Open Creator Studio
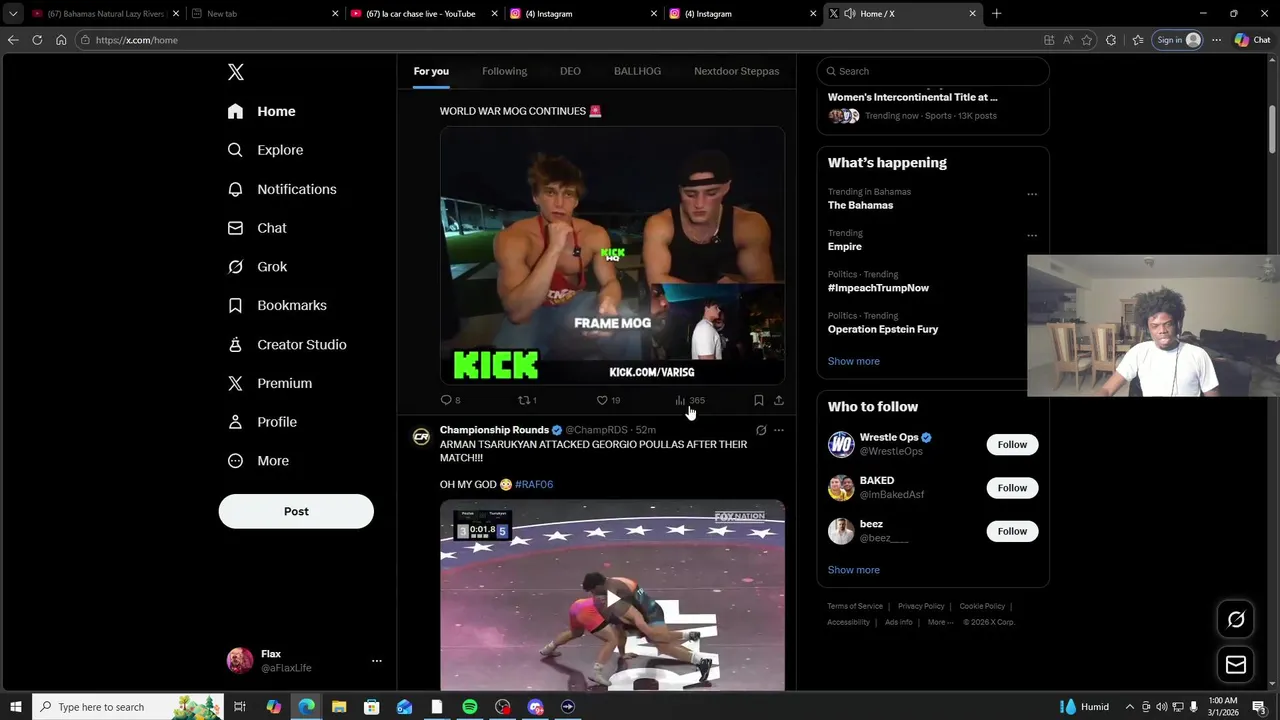1280x720 pixels. (x=287, y=344)
